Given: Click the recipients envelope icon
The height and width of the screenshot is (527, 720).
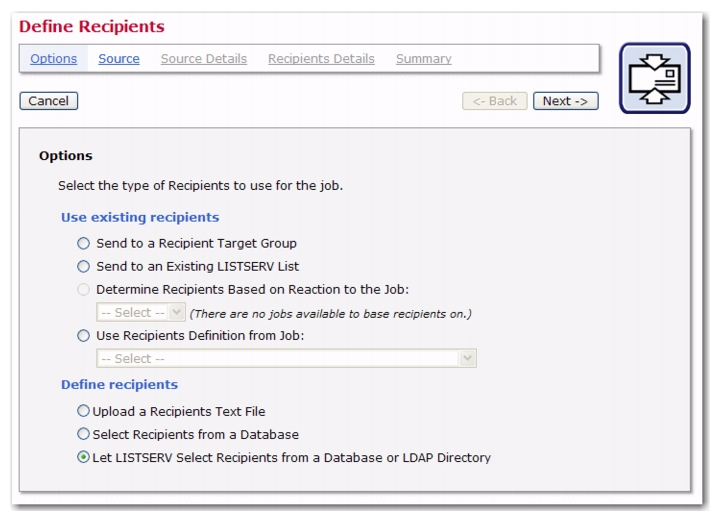Looking at the screenshot, I should point(654,78).
